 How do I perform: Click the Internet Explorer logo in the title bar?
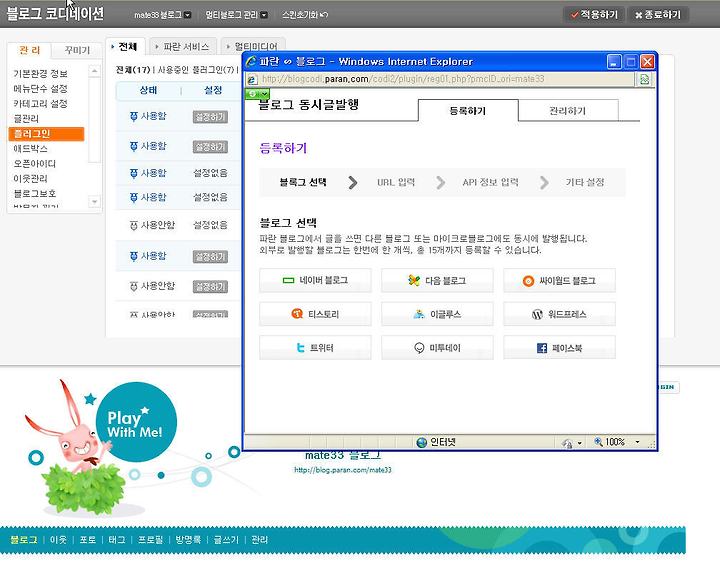[251, 62]
